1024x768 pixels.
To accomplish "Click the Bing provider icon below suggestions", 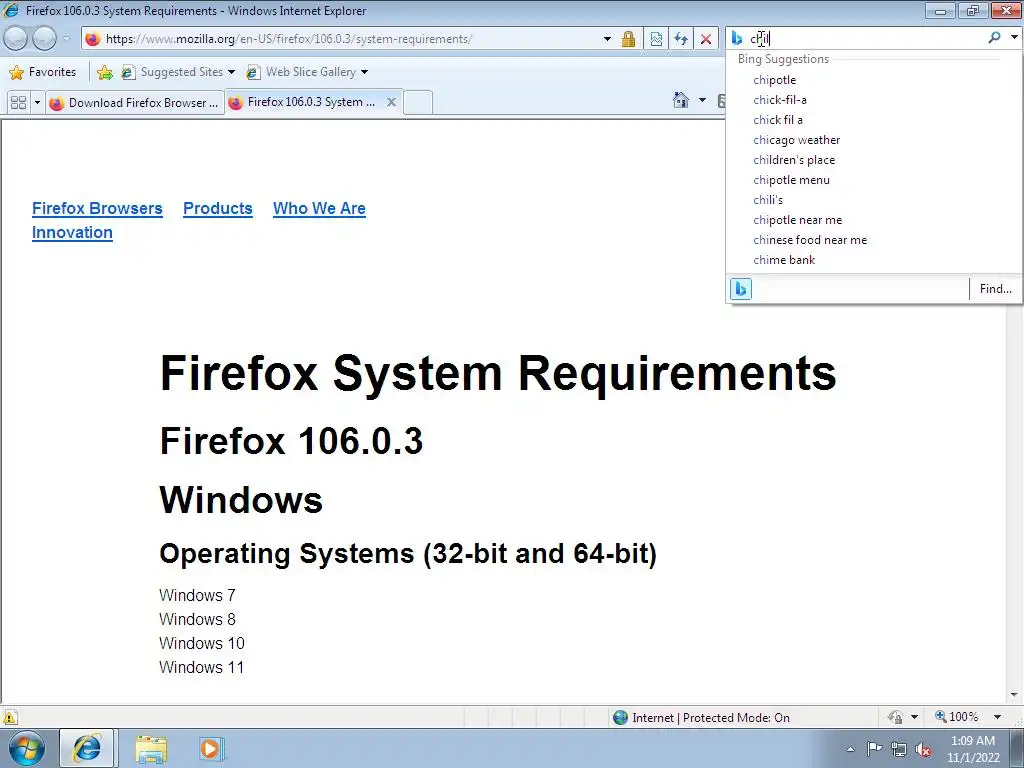I will pyautogui.click(x=741, y=289).
